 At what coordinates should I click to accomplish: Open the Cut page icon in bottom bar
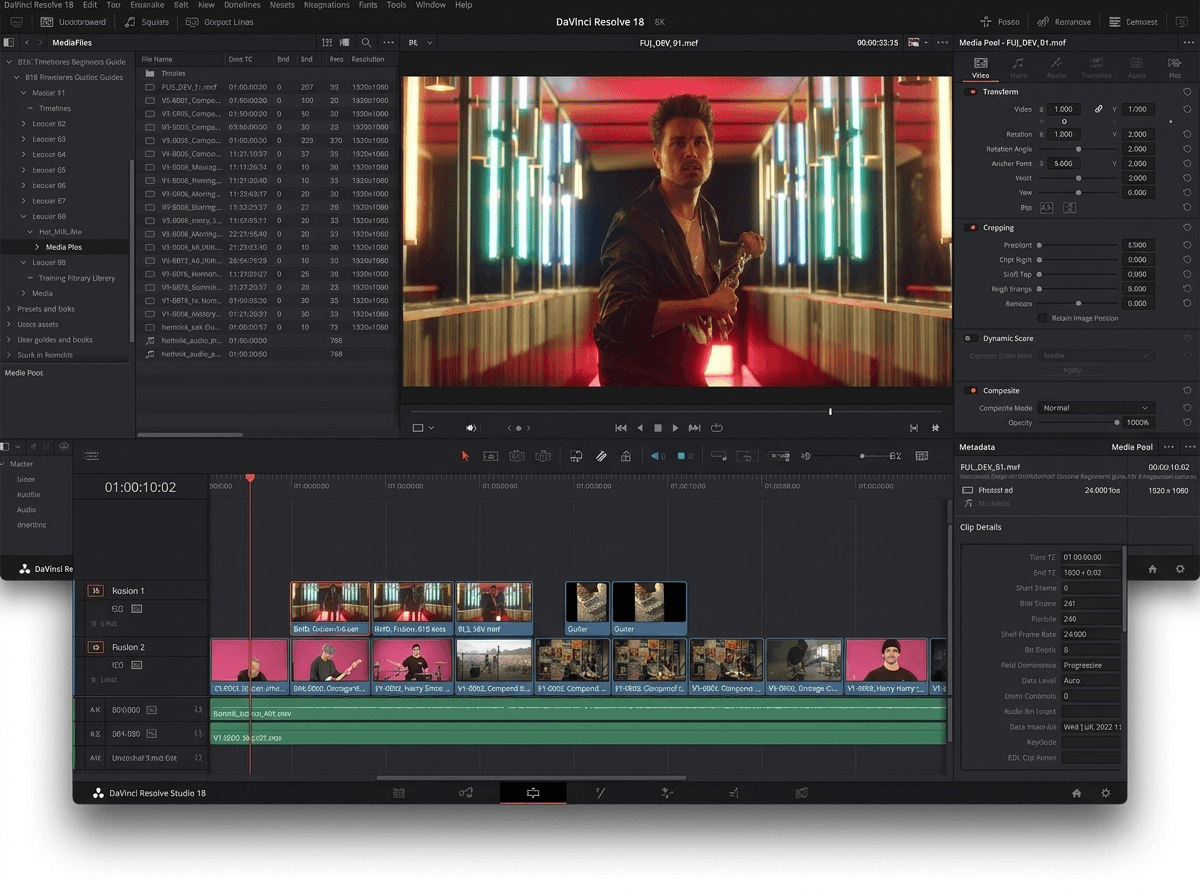point(466,793)
